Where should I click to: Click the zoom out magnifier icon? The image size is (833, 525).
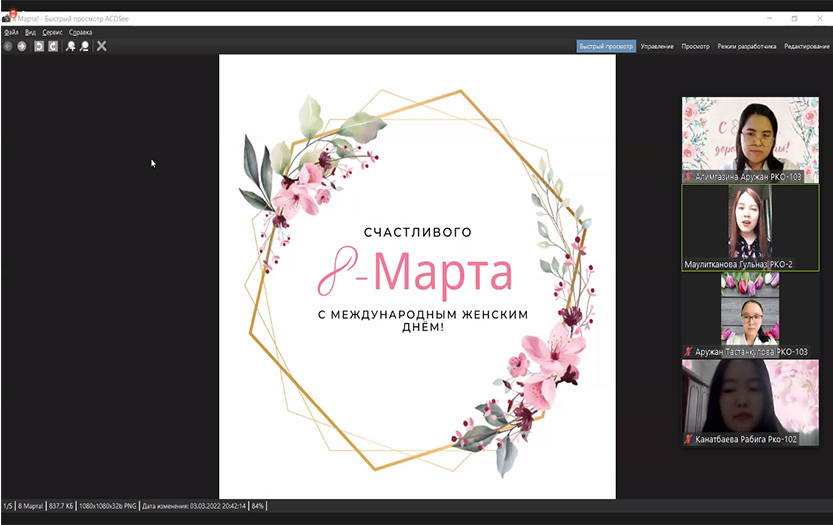(x=84, y=46)
